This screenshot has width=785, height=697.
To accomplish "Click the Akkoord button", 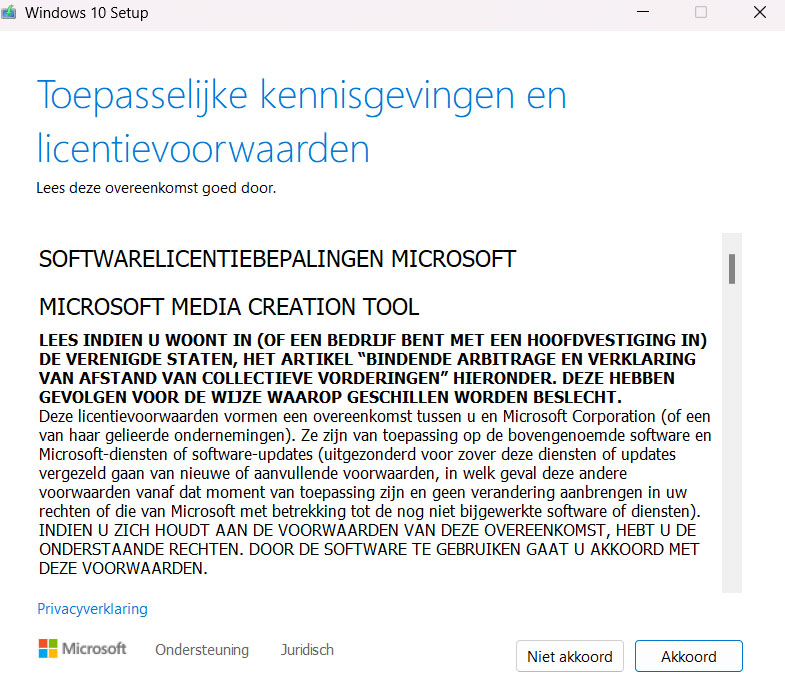I will 688,656.
